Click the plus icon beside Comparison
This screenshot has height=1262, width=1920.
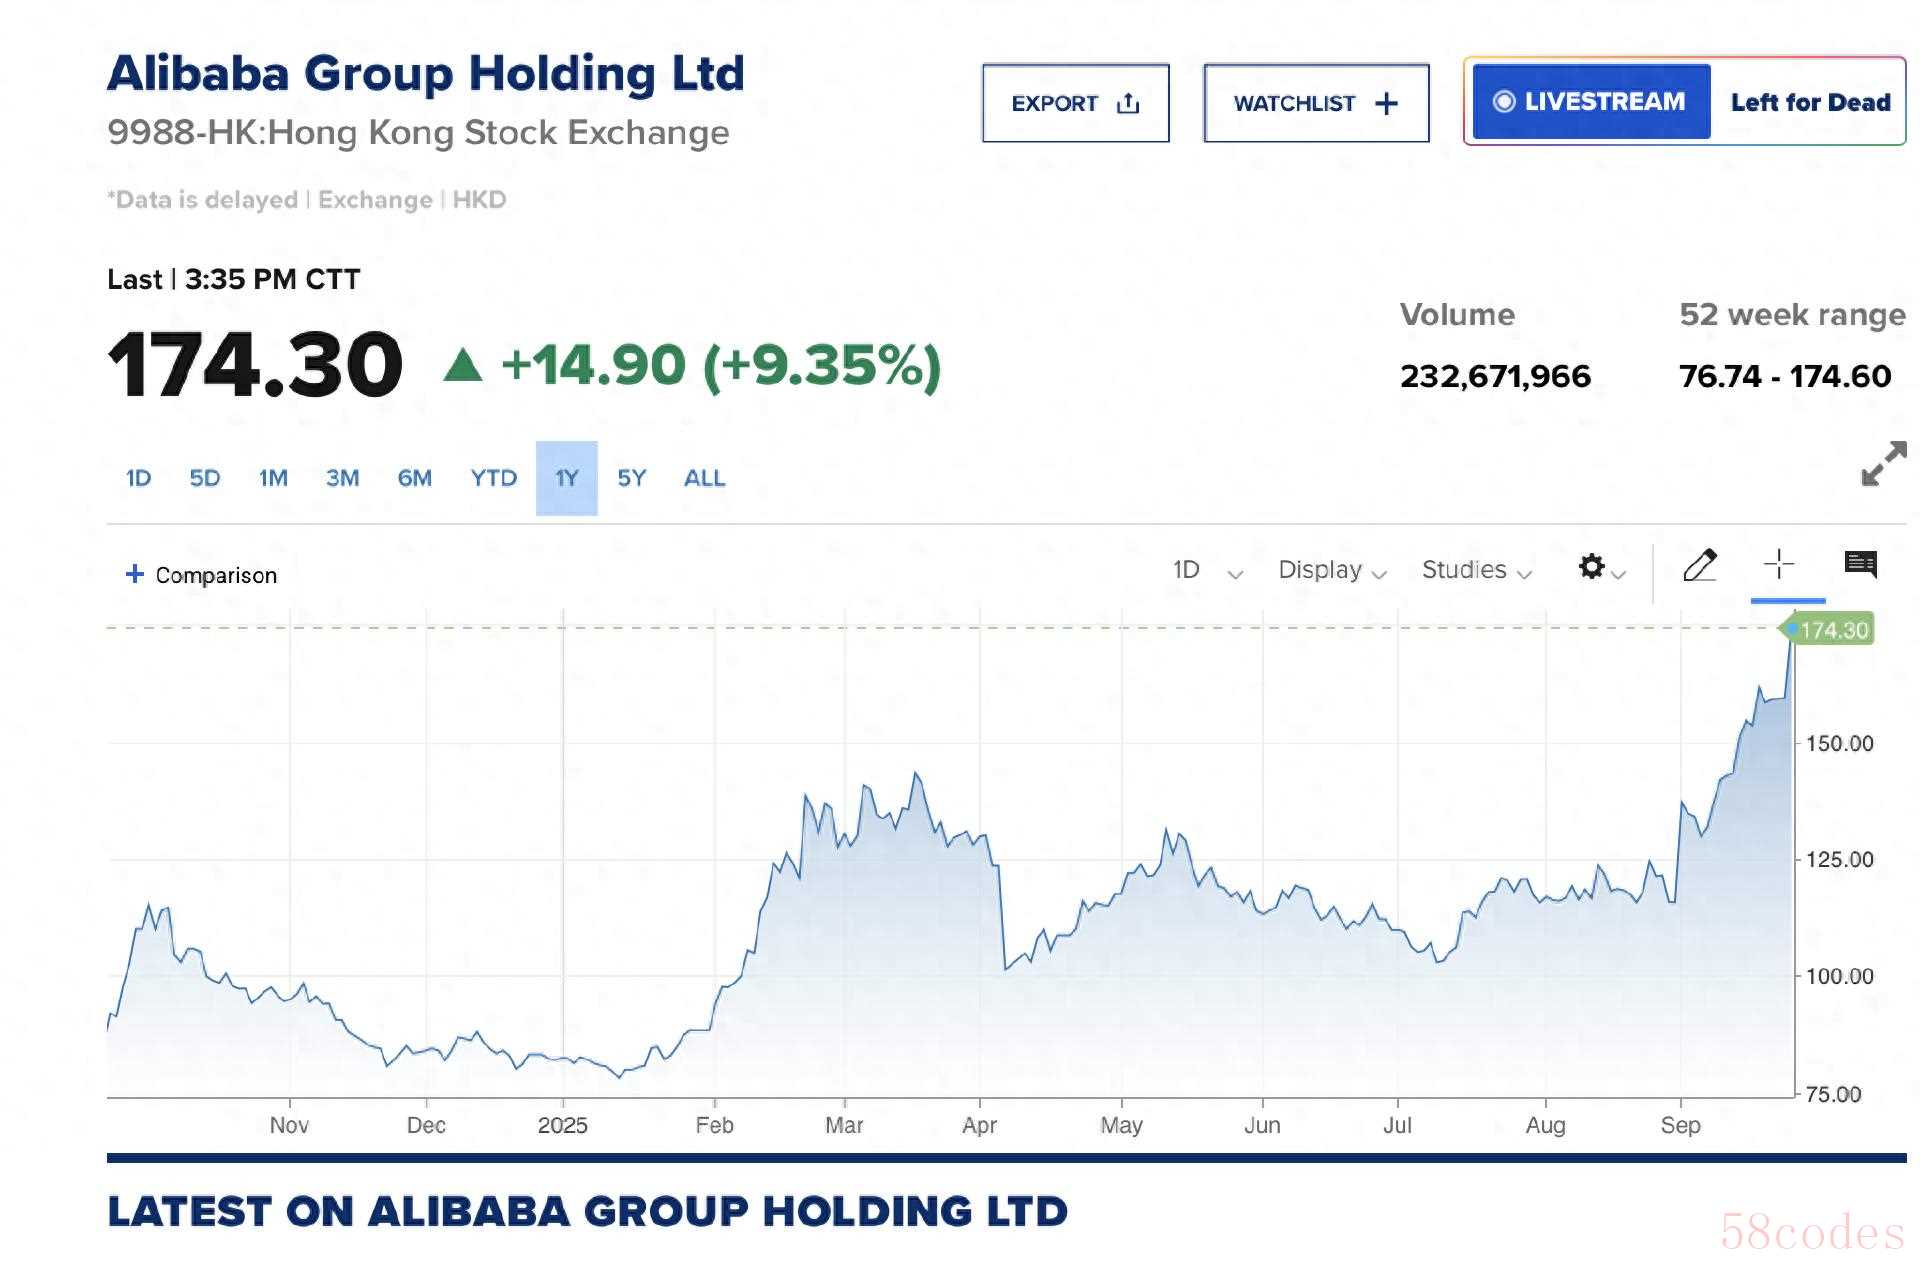pos(134,574)
